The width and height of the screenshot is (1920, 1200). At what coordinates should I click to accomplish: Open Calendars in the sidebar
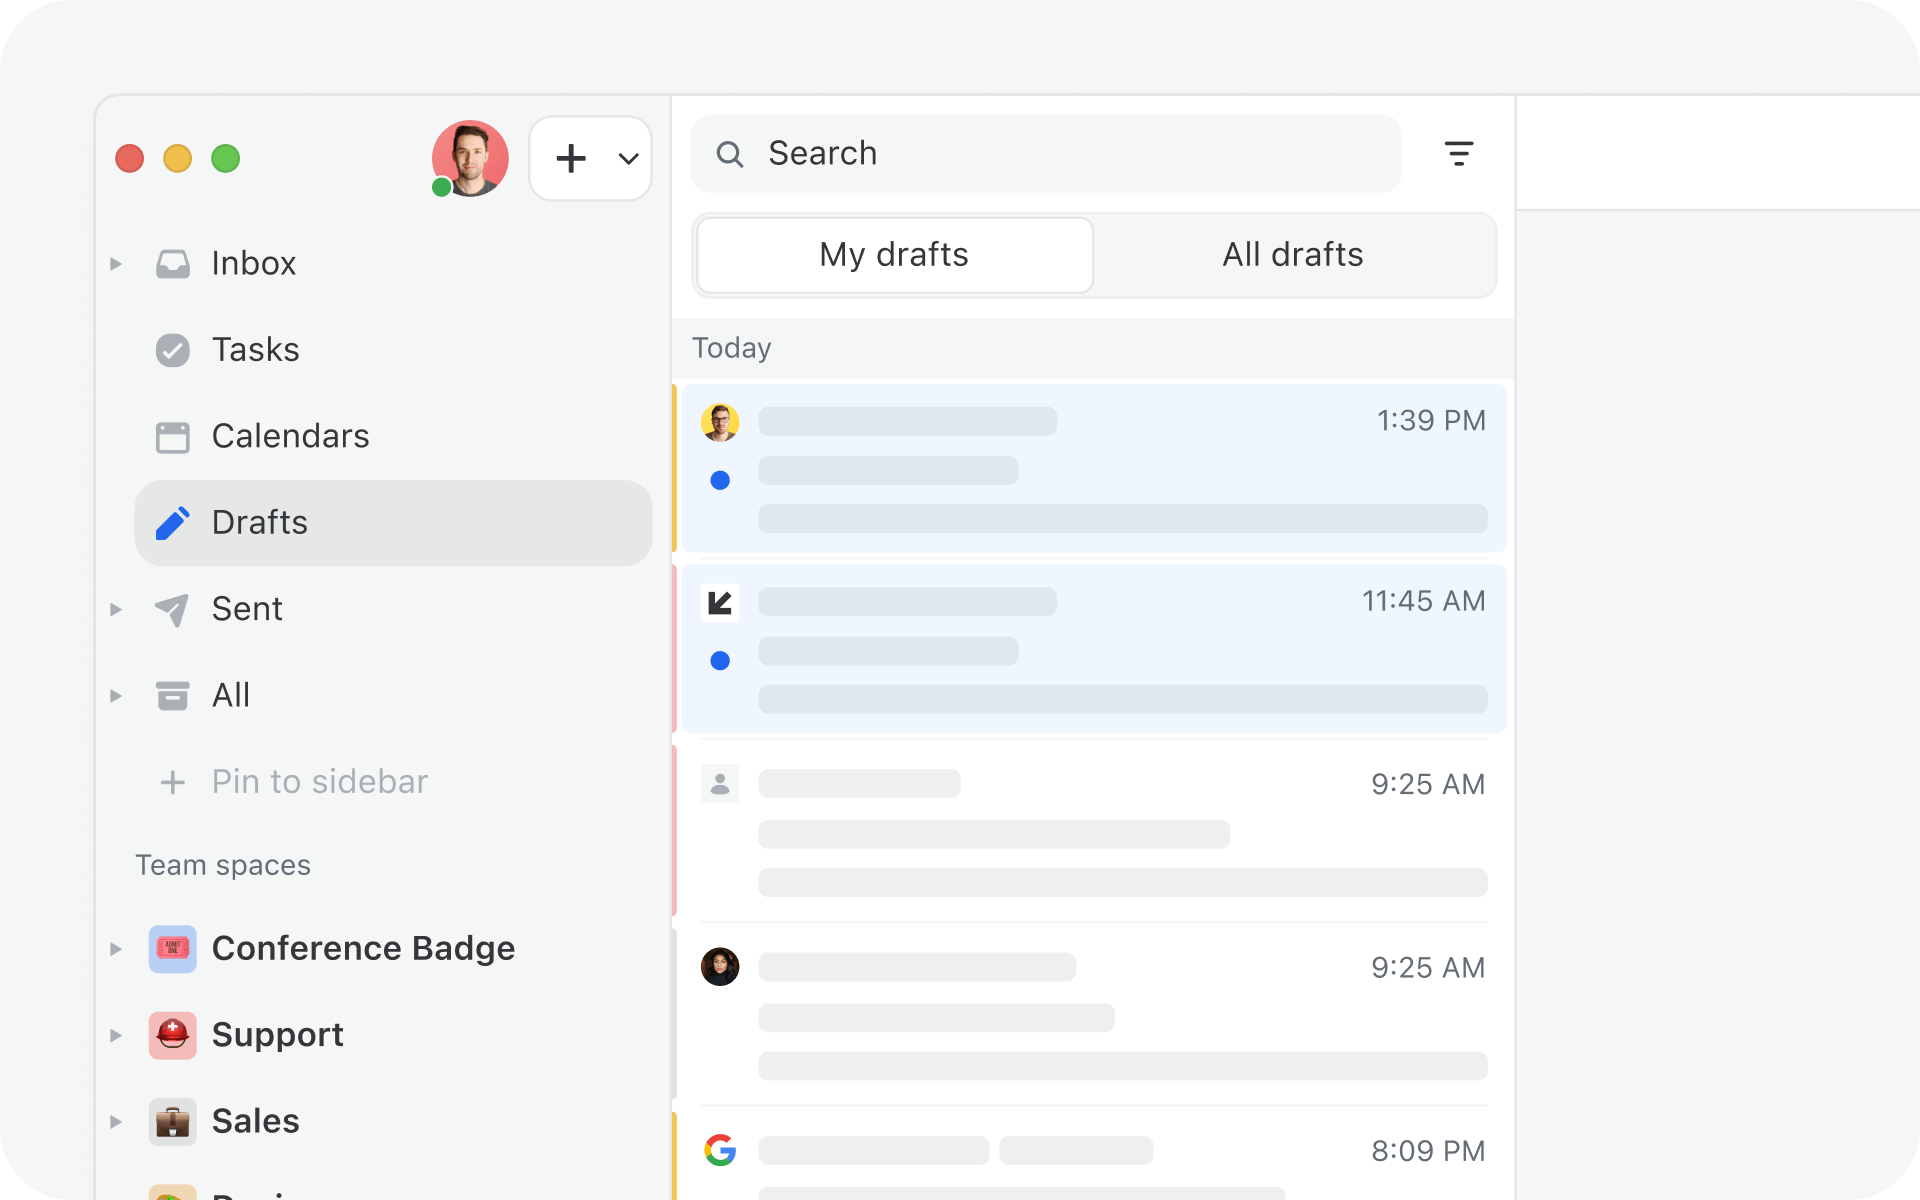290,436
